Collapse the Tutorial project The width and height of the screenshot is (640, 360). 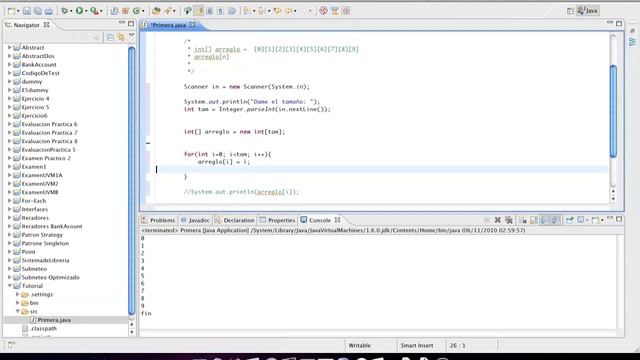point(9,286)
